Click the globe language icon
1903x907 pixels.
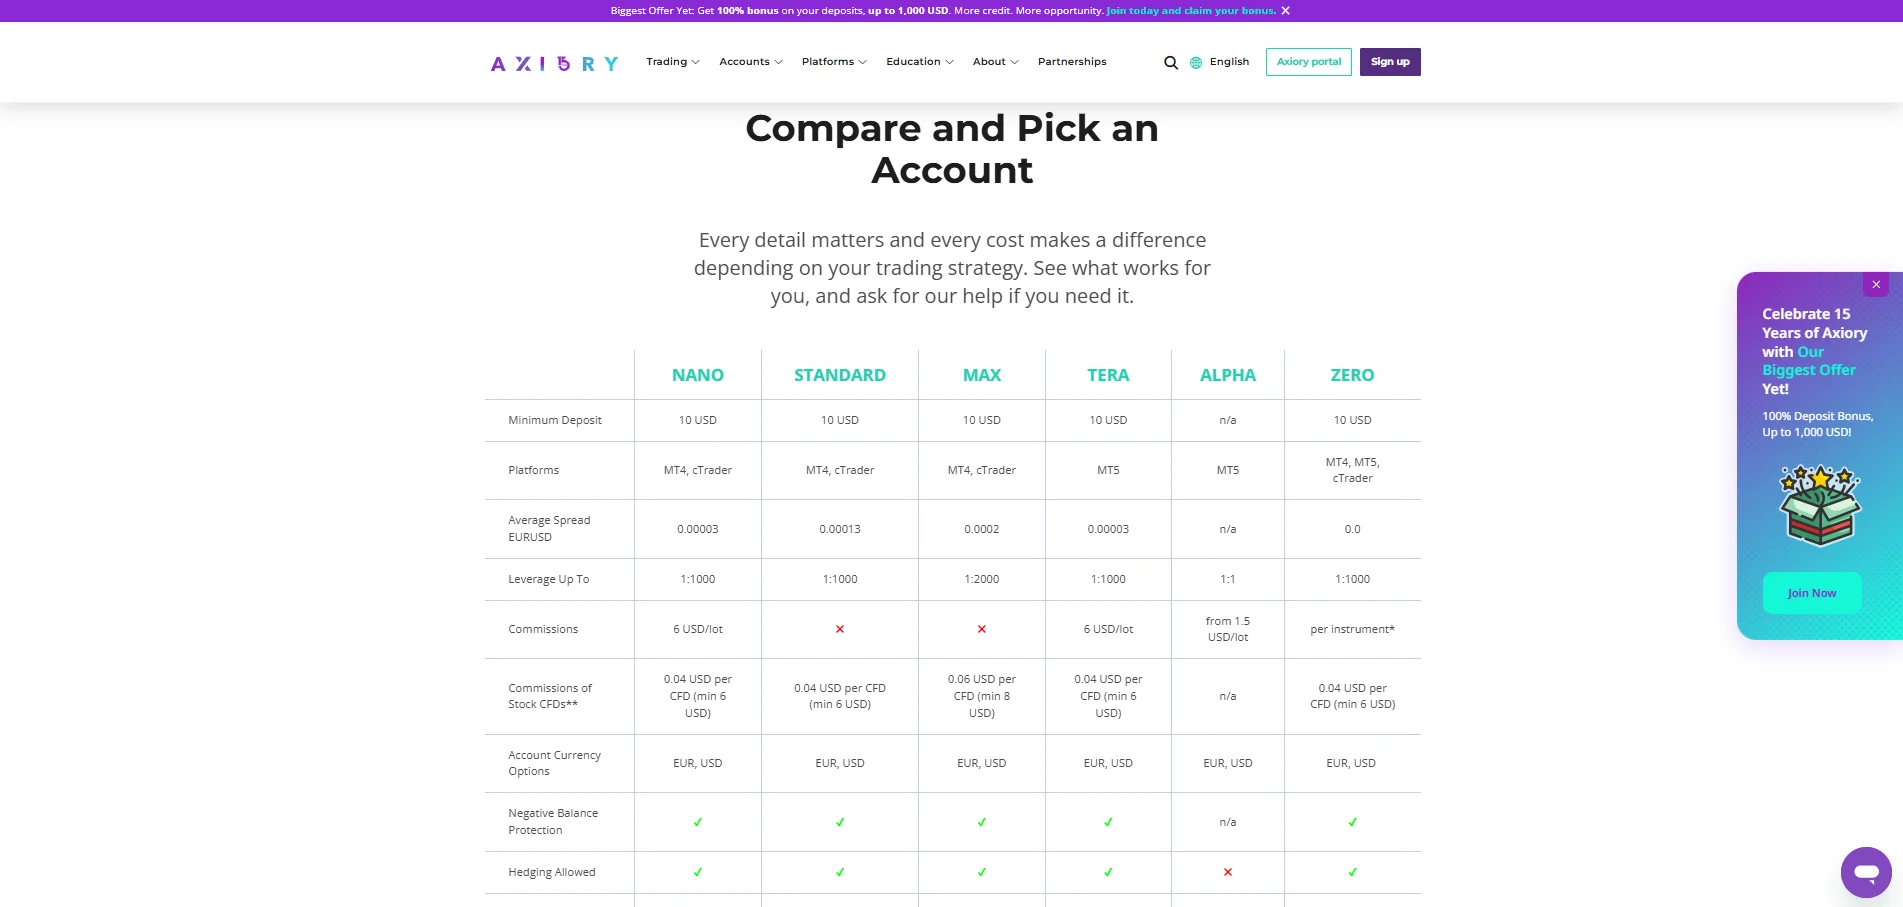(1196, 62)
